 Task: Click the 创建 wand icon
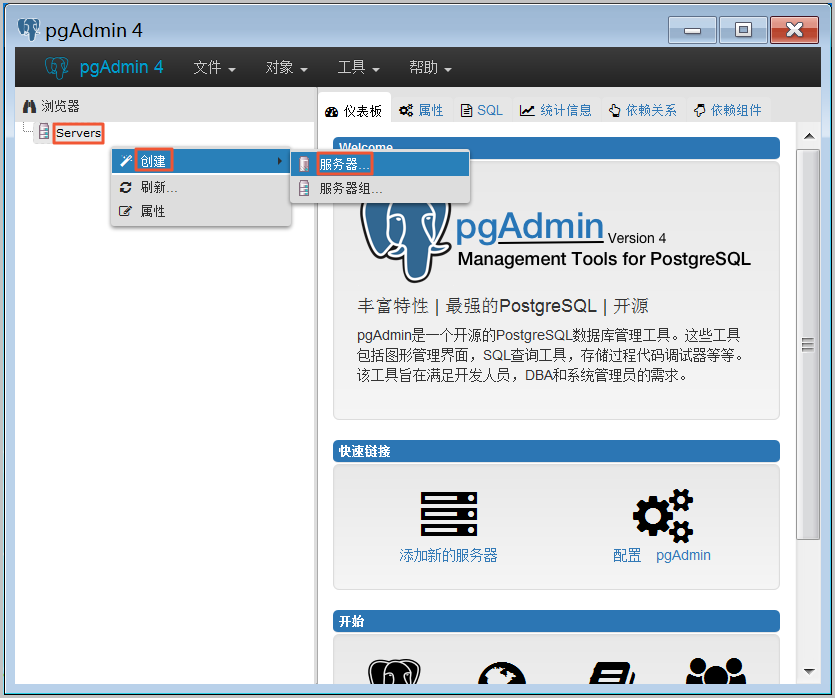(126, 161)
